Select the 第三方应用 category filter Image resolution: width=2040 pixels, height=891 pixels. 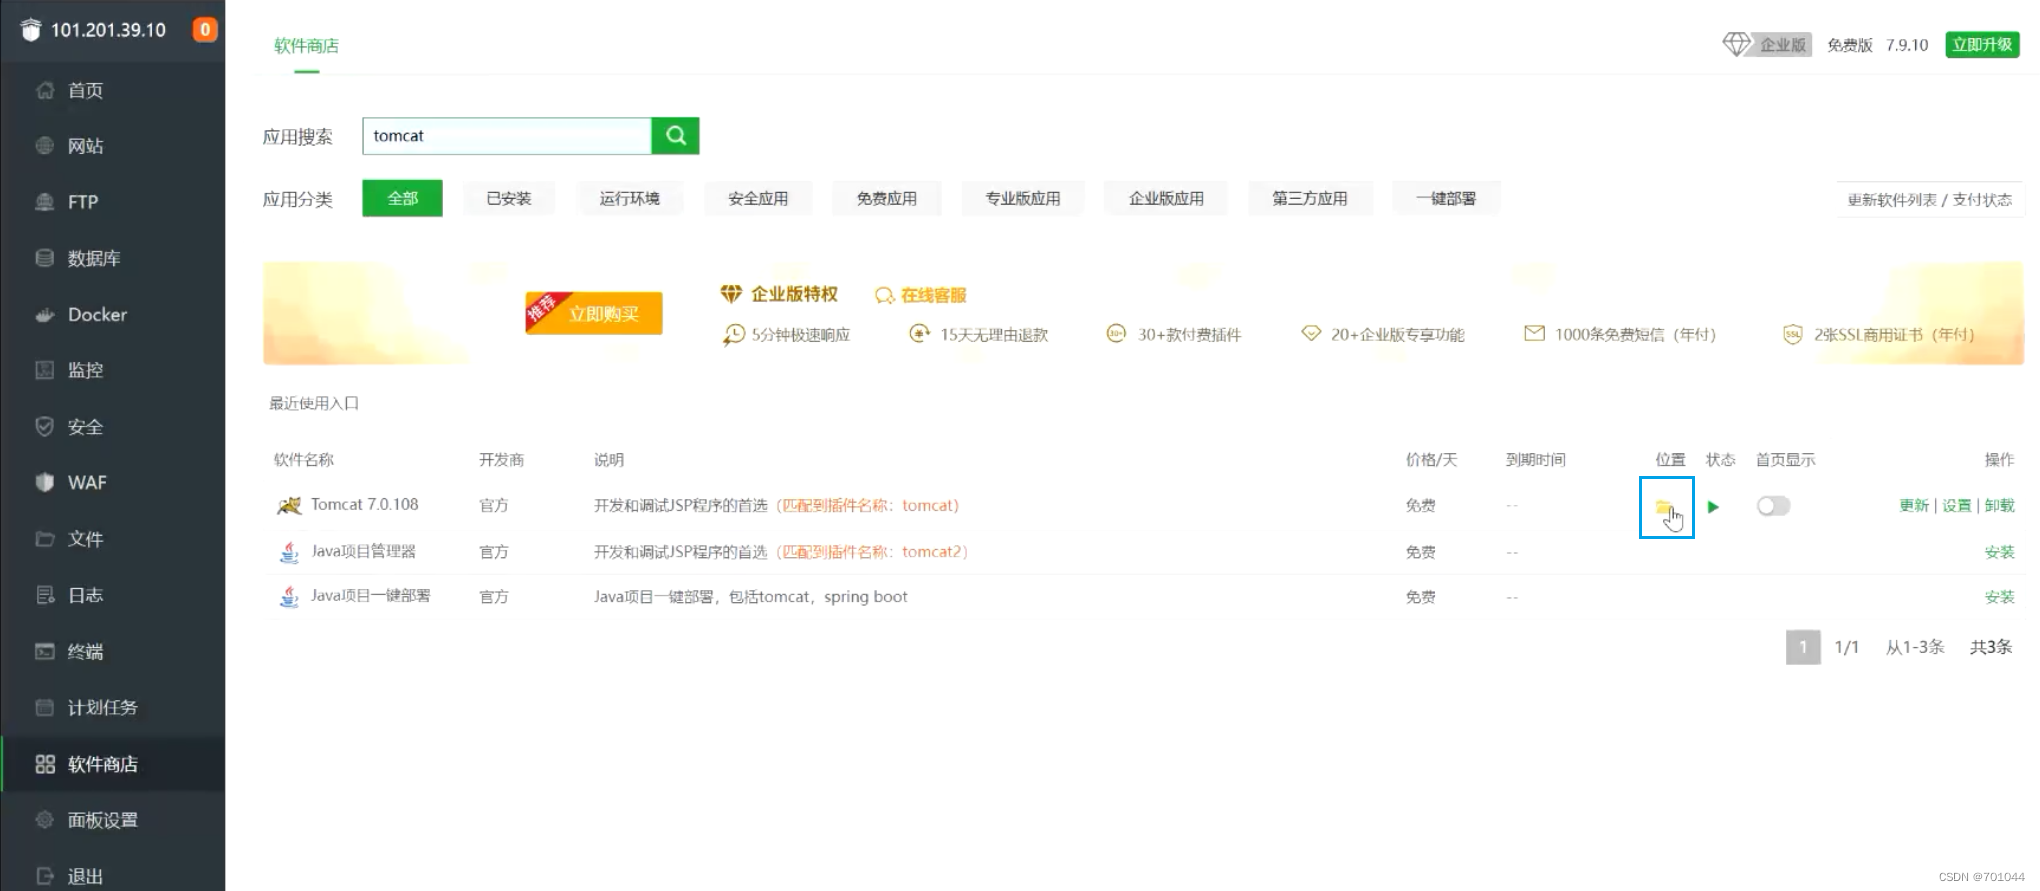[1309, 198]
